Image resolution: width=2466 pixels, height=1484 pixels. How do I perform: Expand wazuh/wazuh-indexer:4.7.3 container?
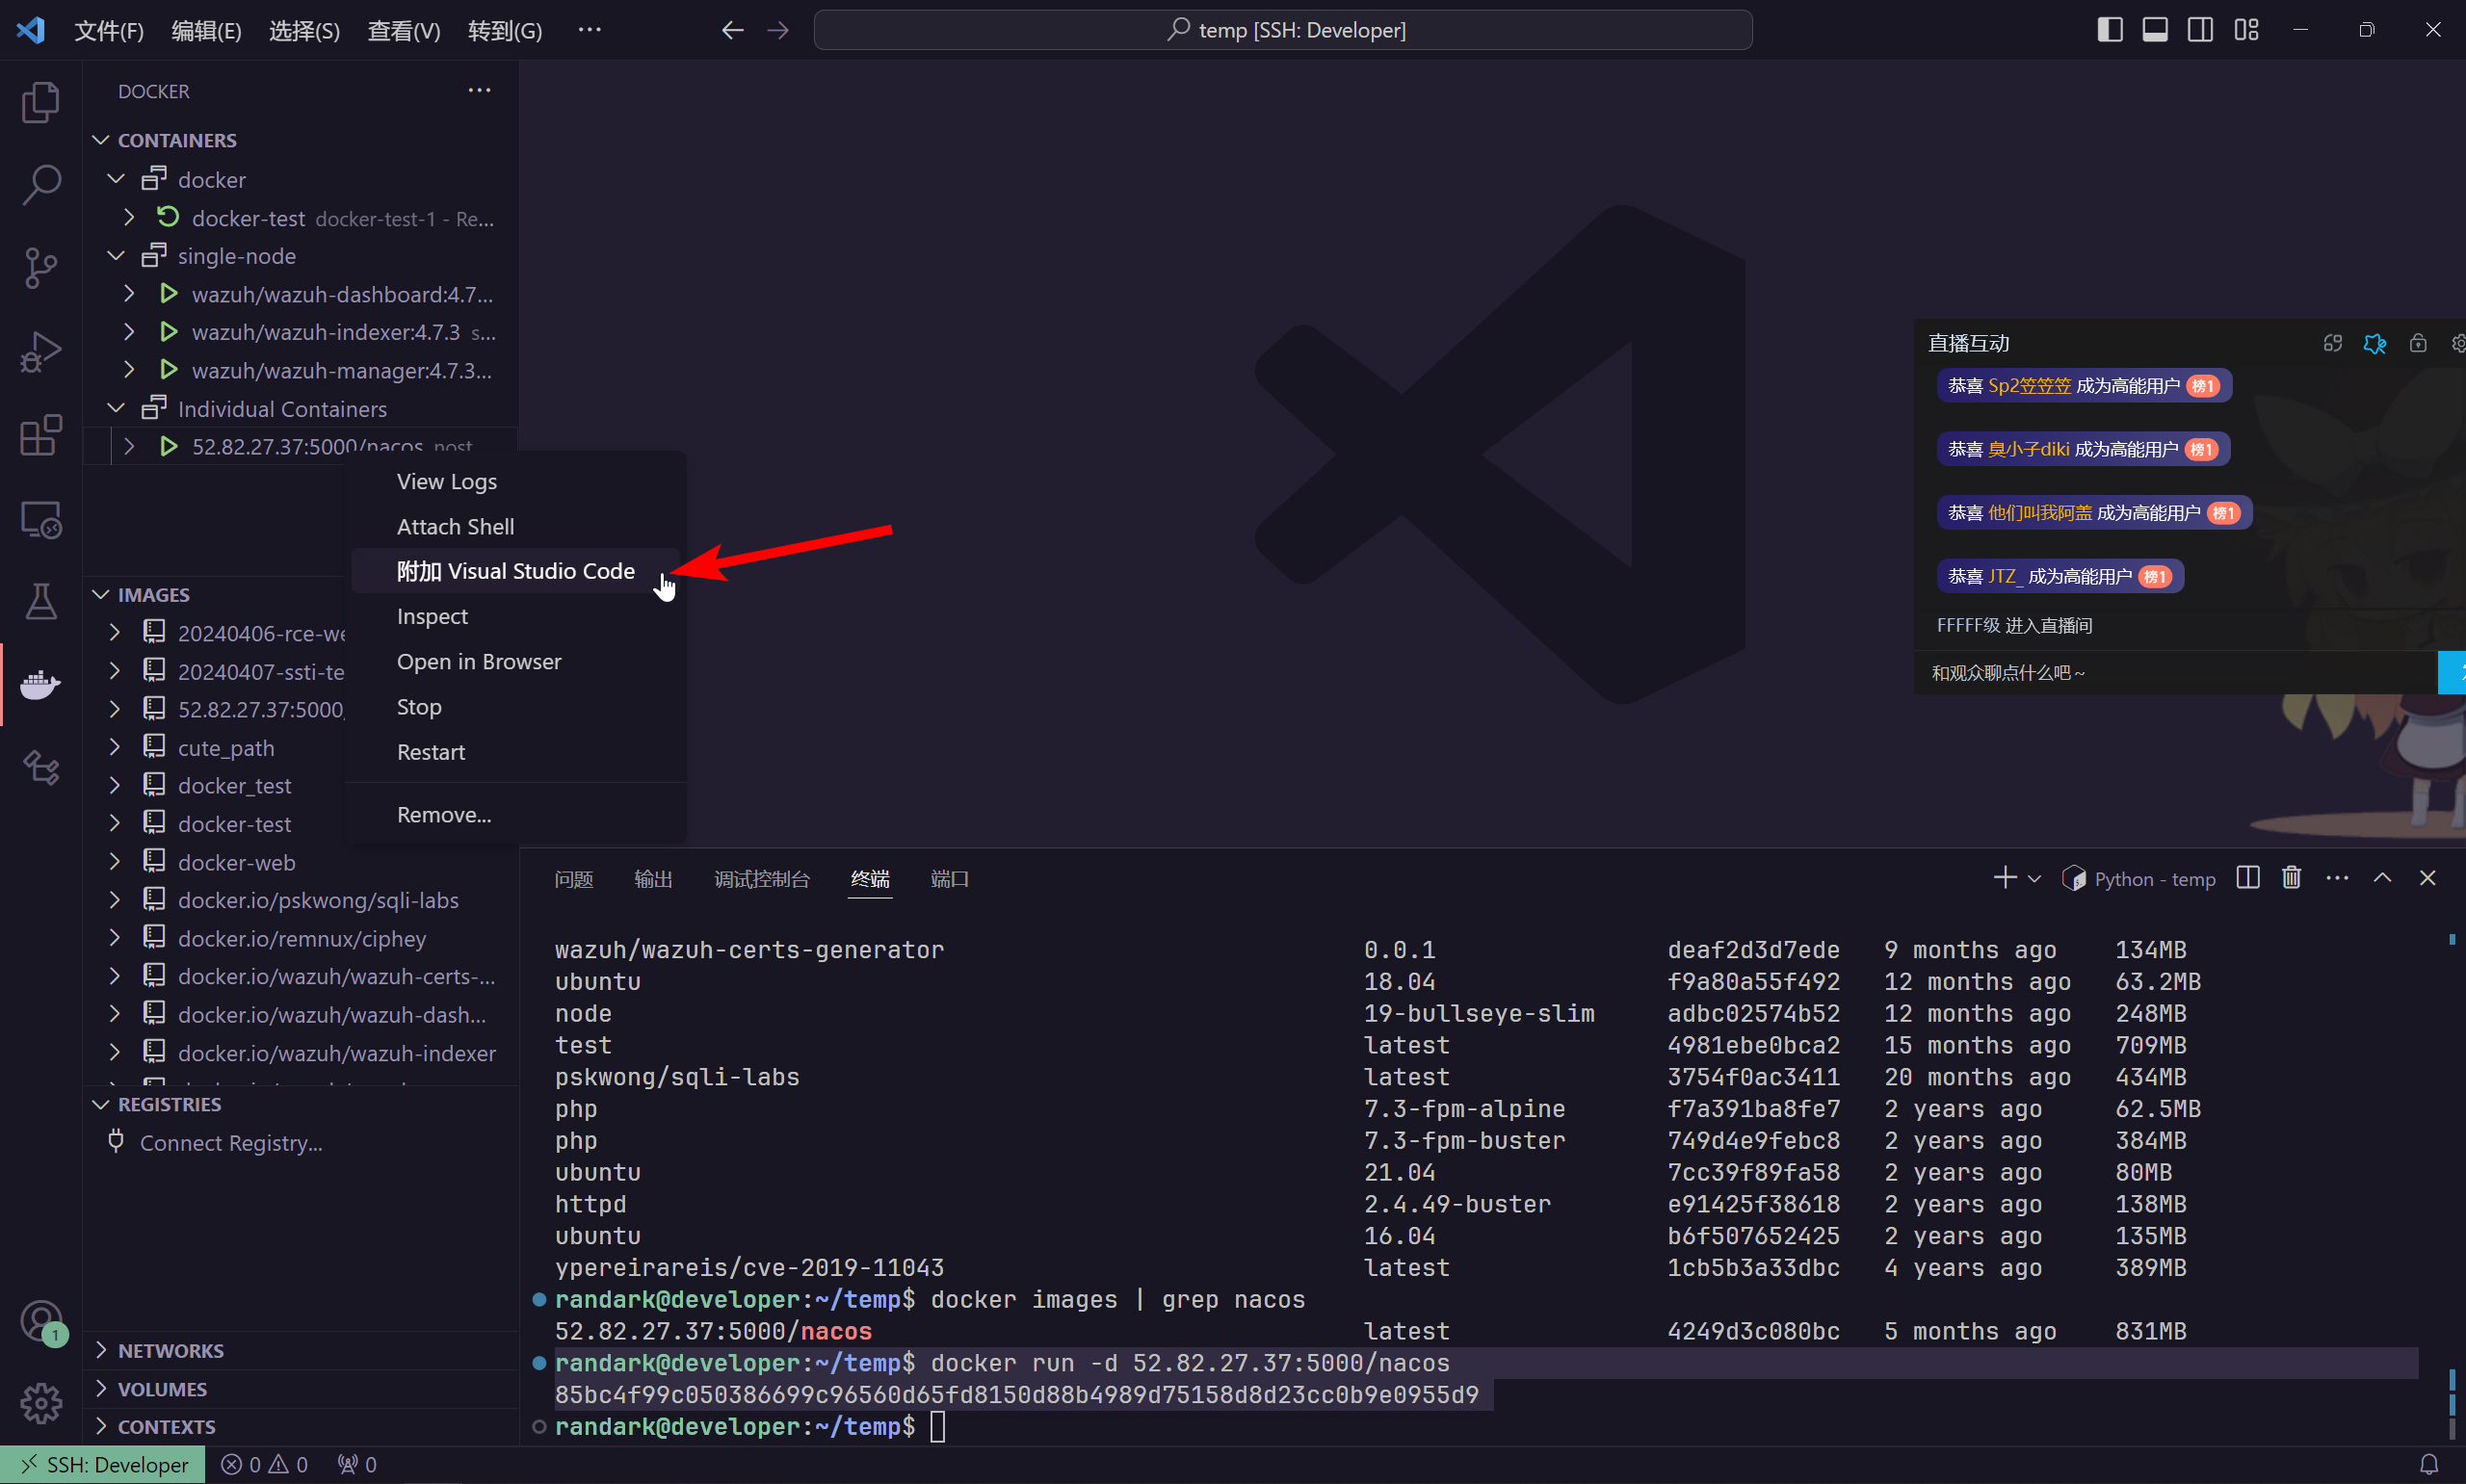tap(129, 332)
